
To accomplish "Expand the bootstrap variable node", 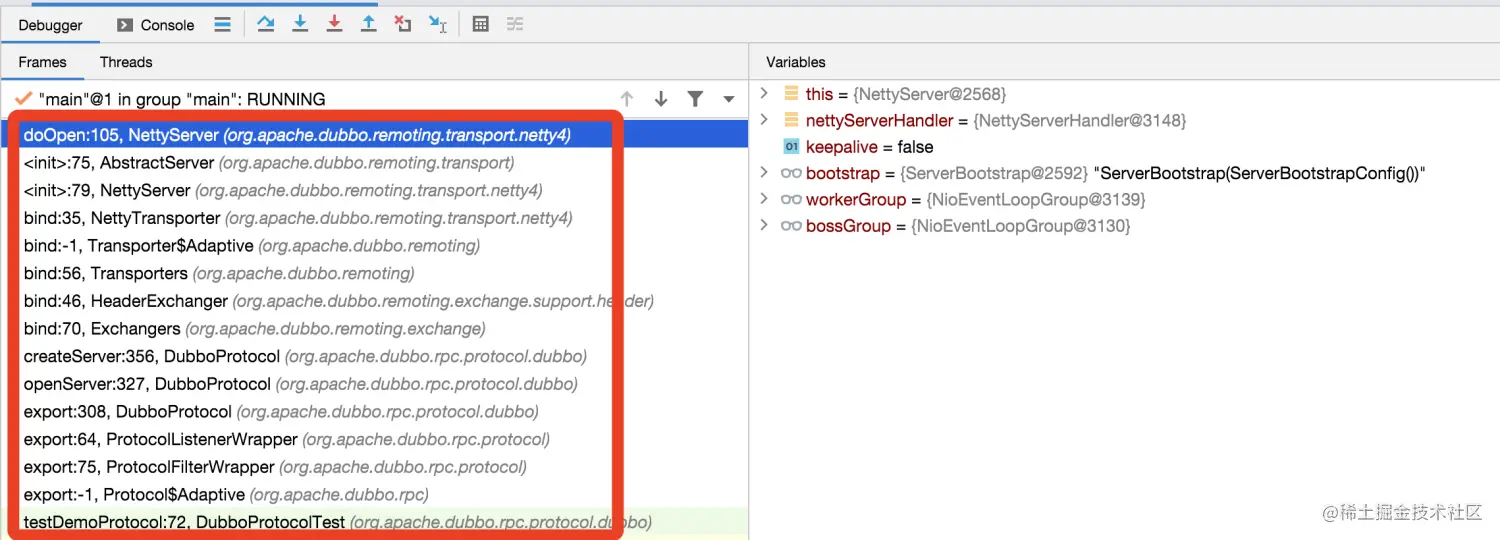I will point(764,173).
